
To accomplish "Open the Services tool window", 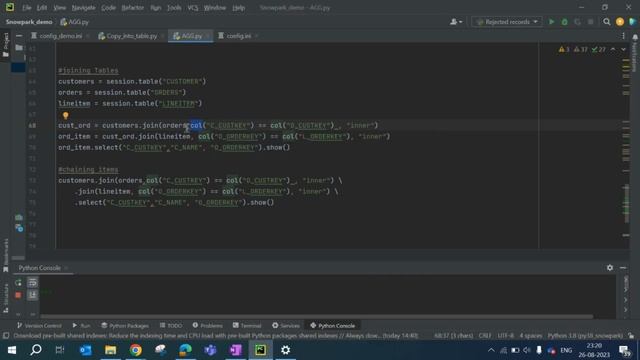I will 286,326.
